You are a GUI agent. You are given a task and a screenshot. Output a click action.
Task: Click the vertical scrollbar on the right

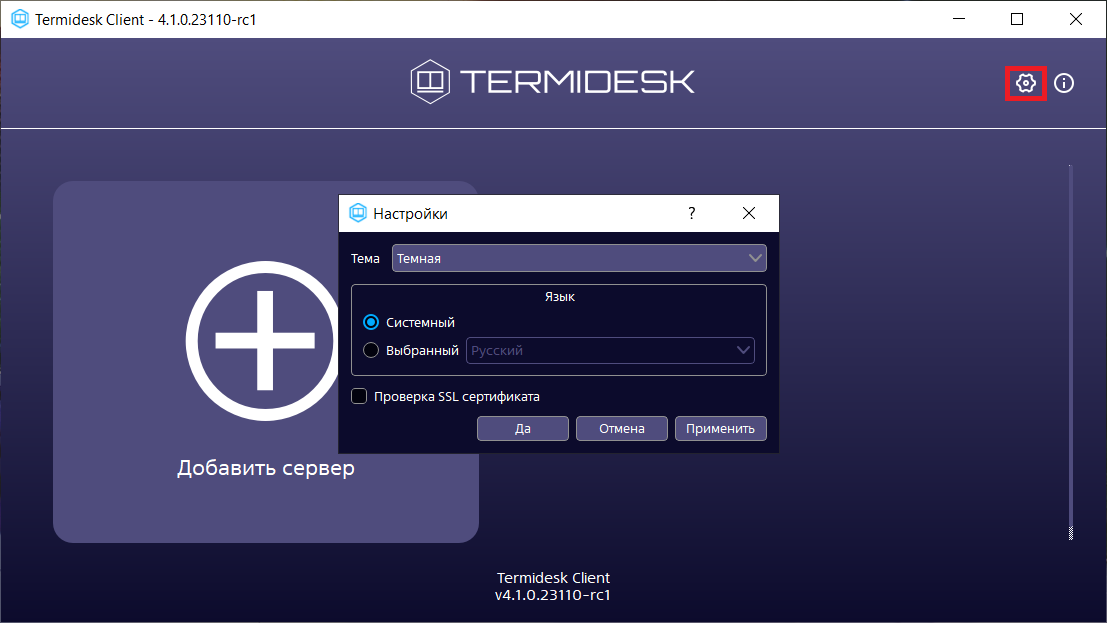coord(1070,350)
